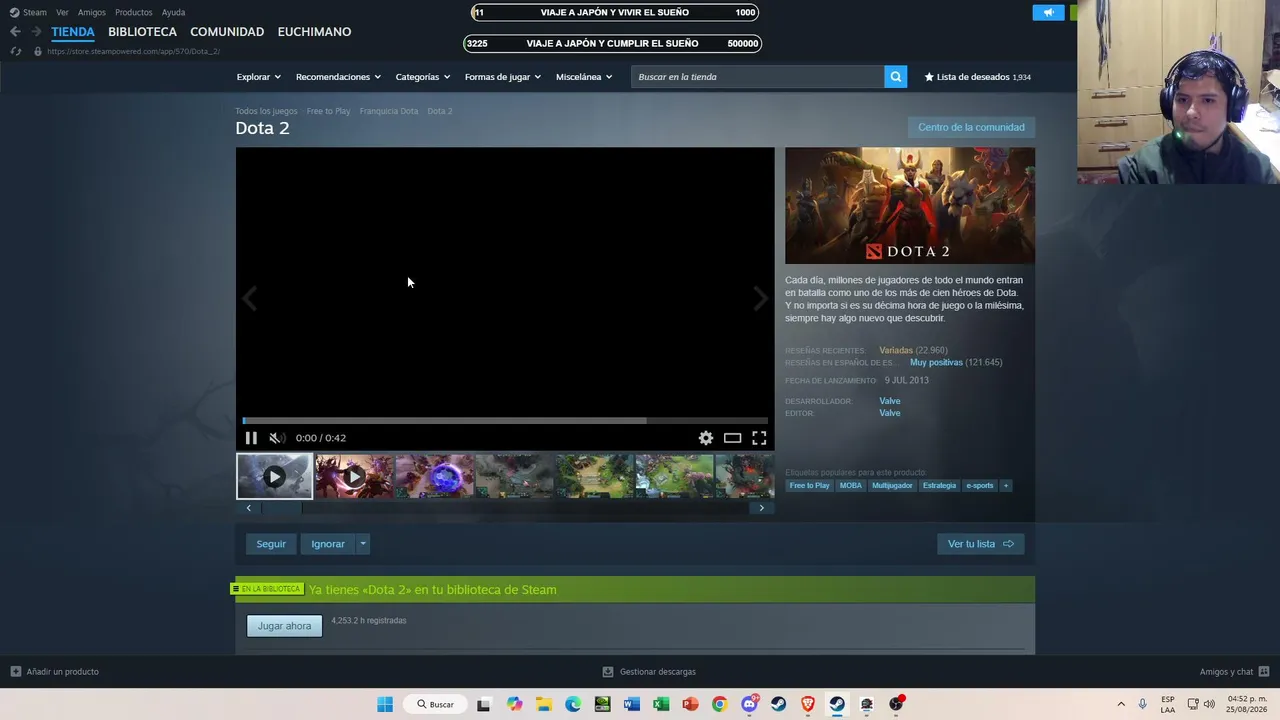Expand the Formas de jugar dropdown
Screen dimensions: 1280x720
502,77
